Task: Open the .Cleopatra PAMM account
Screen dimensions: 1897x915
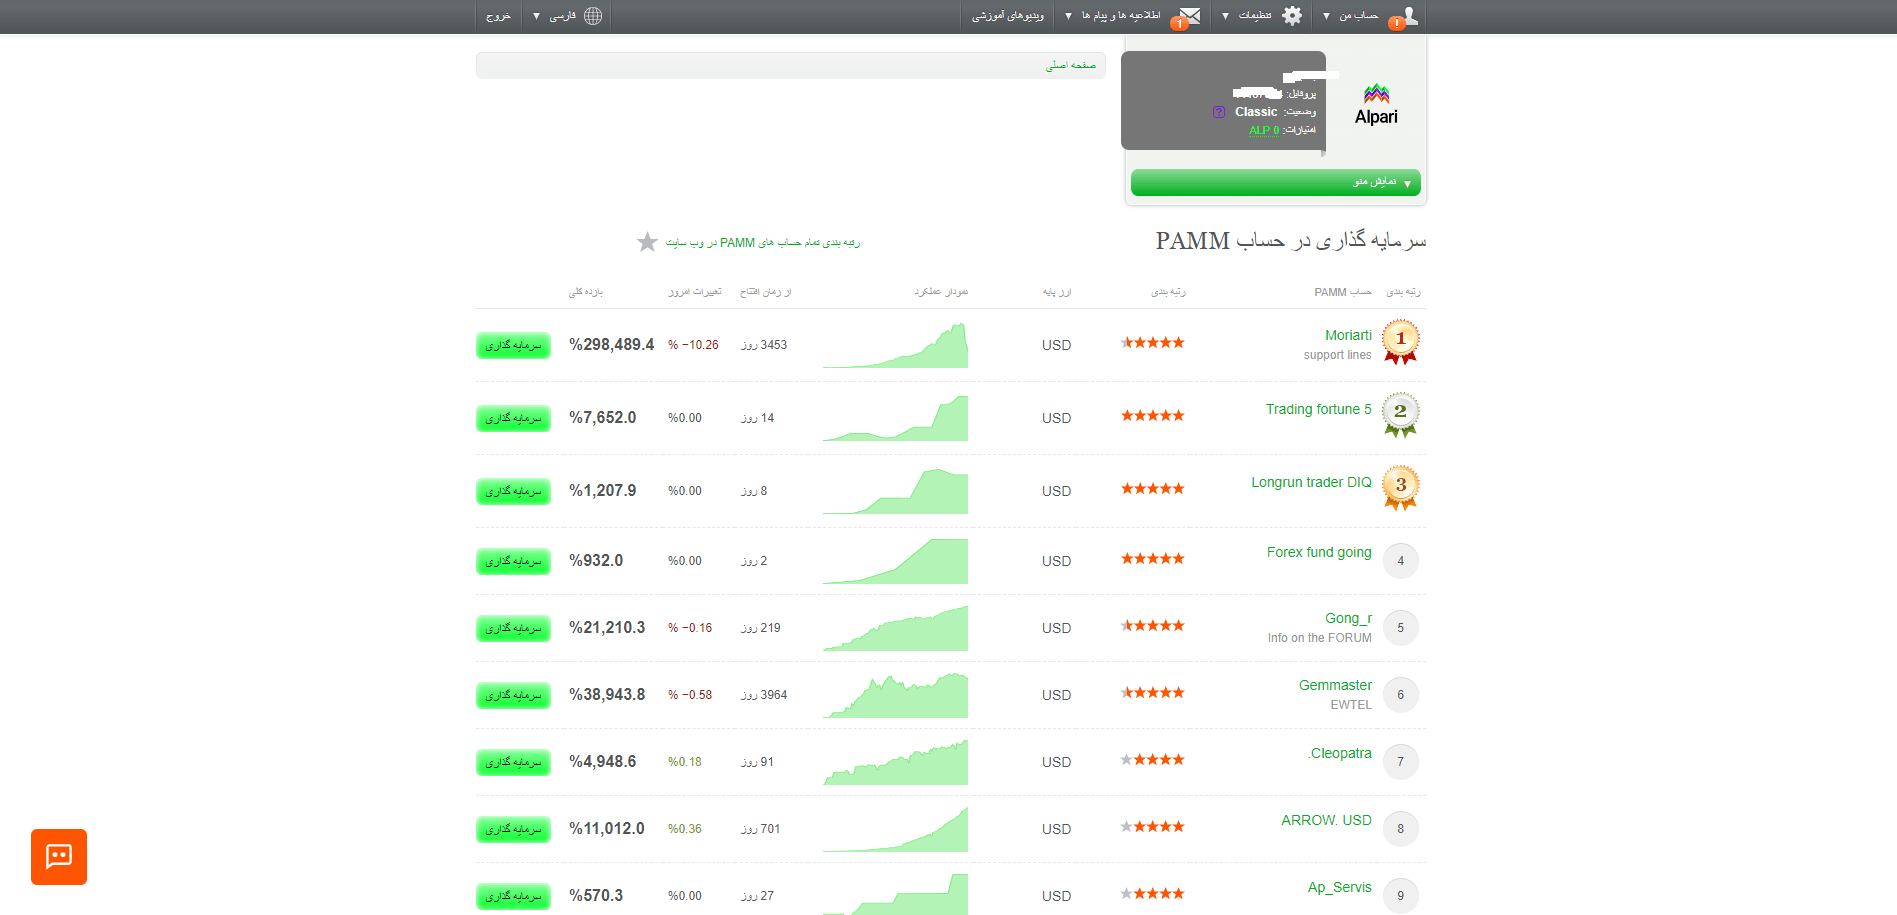Action: click(1339, 753)
